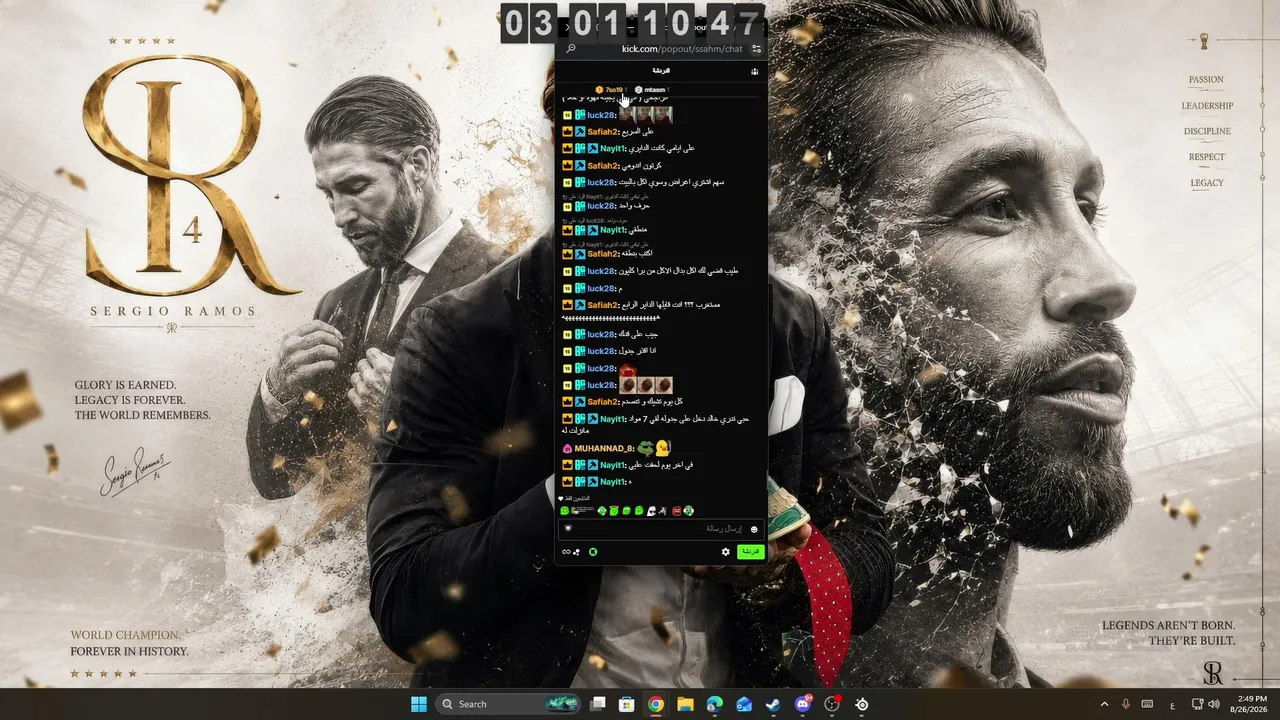Switch the Arabic input language indicator
The height and width of the screenshot is (720, 1280).
[x=1172, y=704]
